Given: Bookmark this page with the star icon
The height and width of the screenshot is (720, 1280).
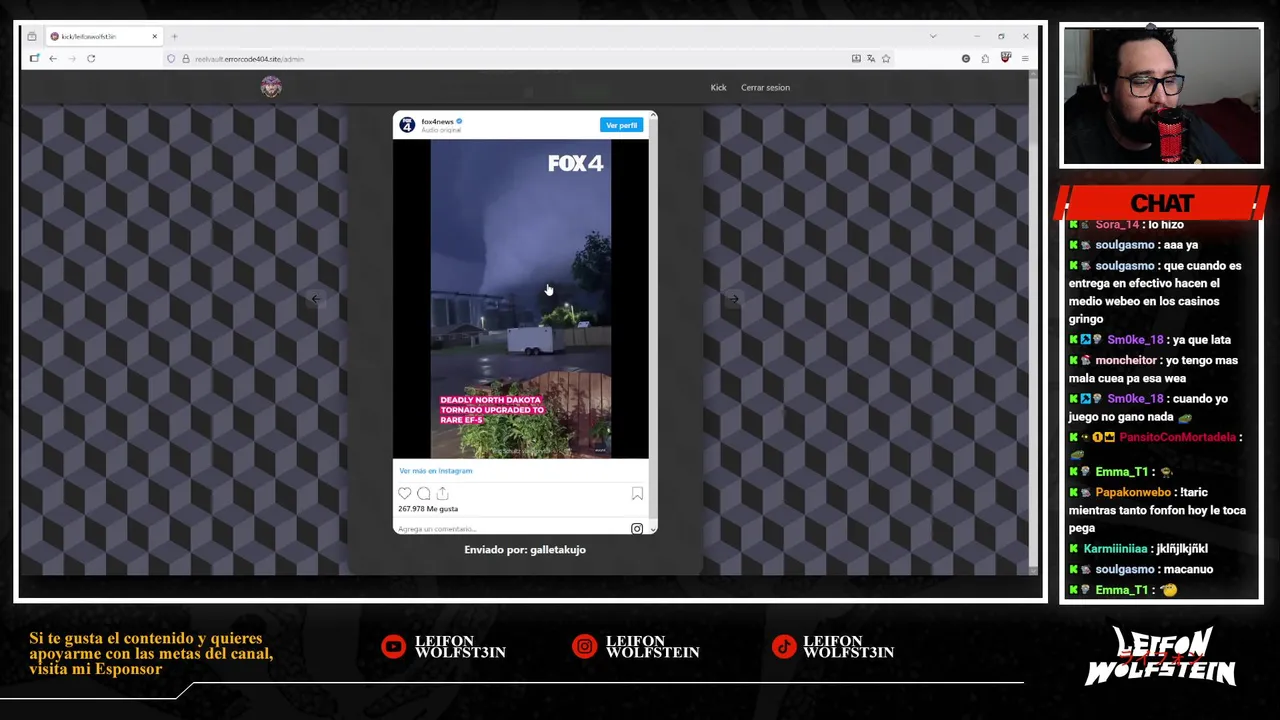Looking at the screenshot, I should [x=886, y=59].
